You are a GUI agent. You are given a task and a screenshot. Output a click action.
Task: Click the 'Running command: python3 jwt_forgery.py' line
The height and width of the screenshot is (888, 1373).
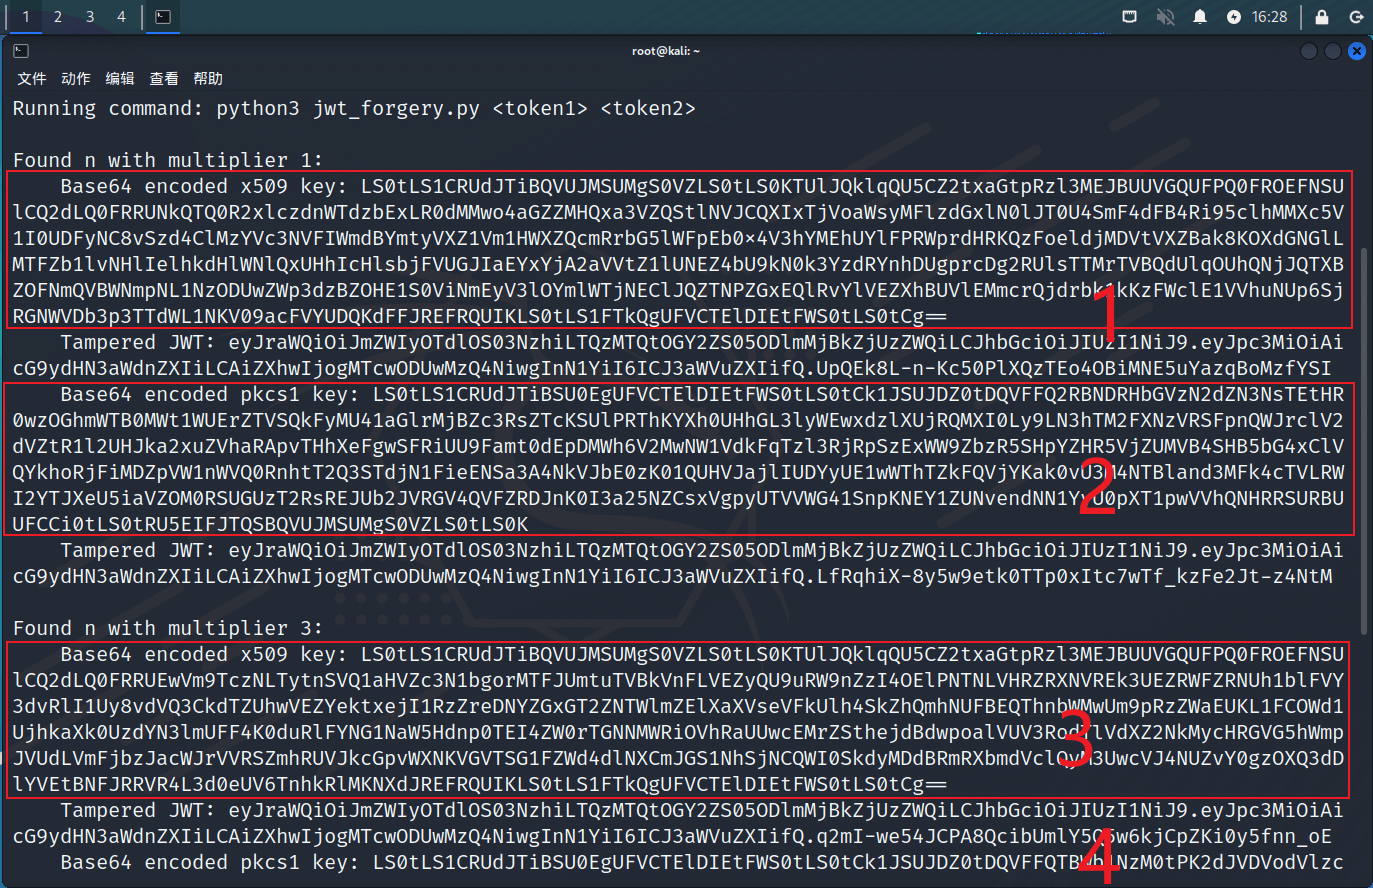tap(354, 108)
